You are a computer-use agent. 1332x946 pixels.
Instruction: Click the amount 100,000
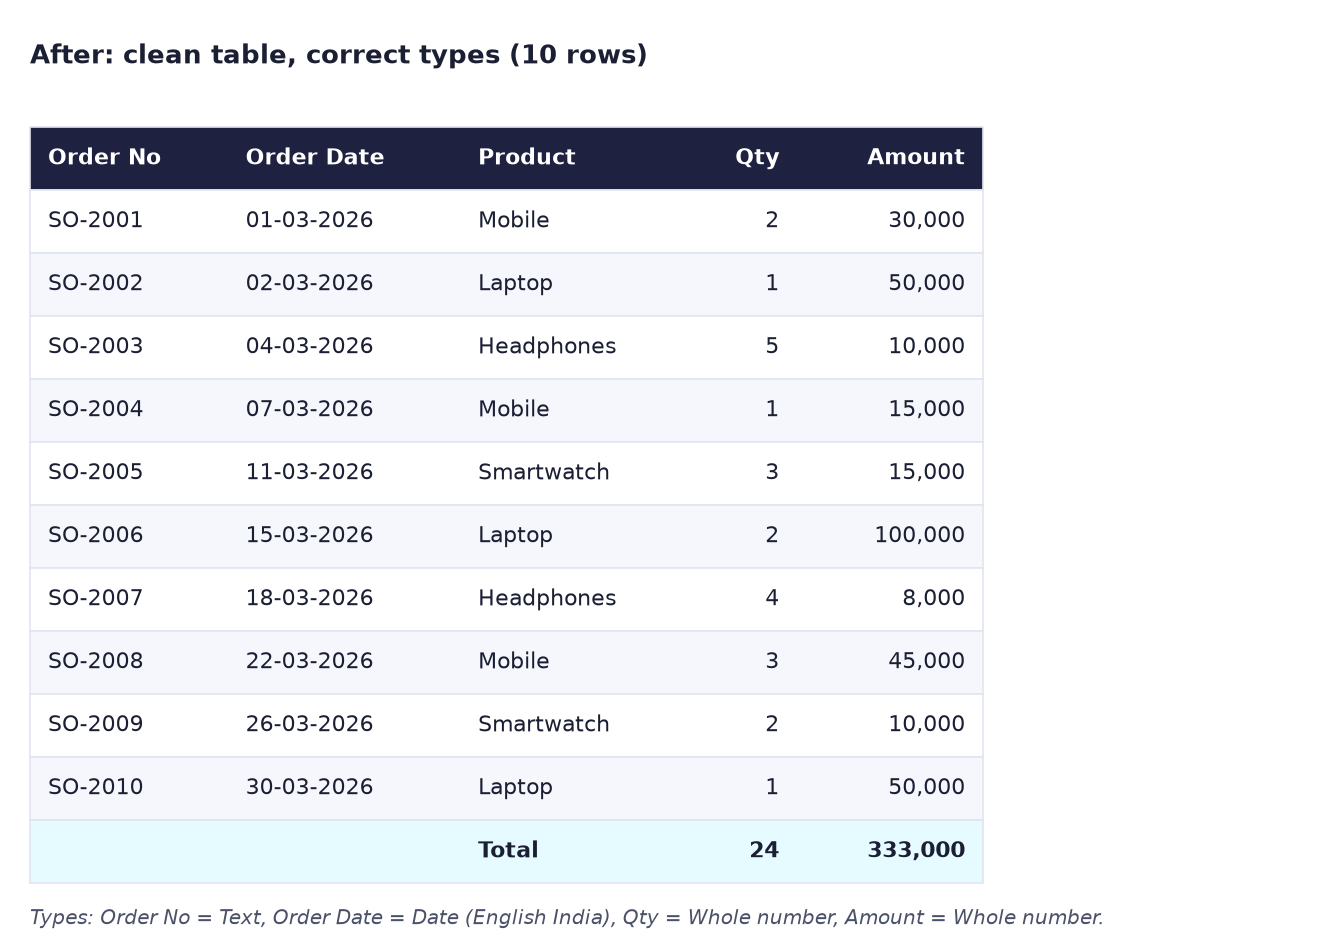coord(920,536)
